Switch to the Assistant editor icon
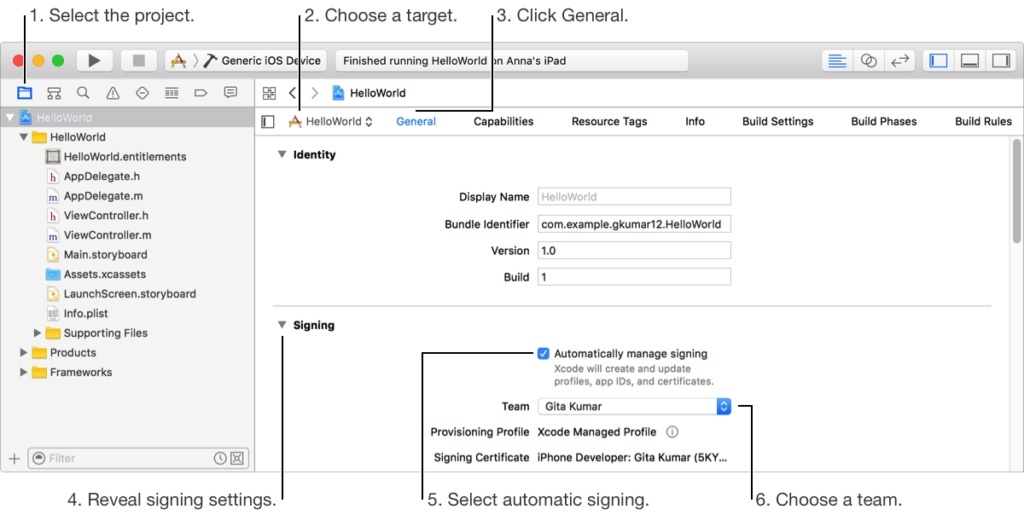The image size is (1024, 515). point(868,61)
